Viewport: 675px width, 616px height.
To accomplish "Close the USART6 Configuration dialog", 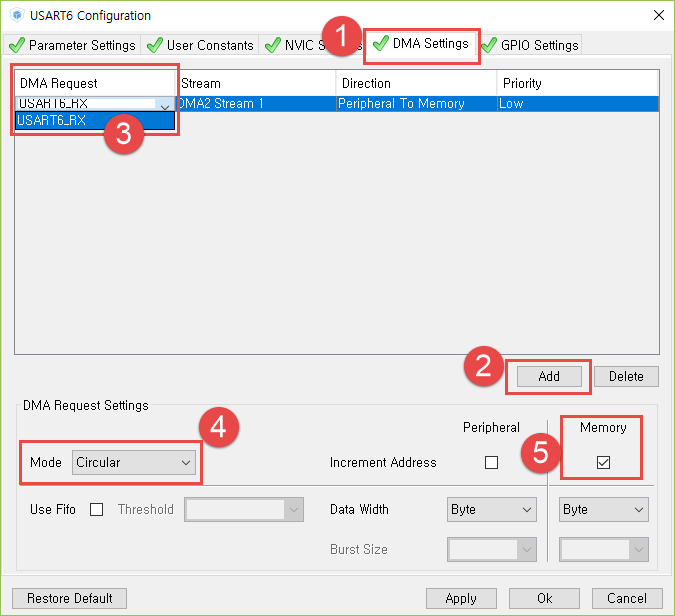I will [x=657, y=15].
